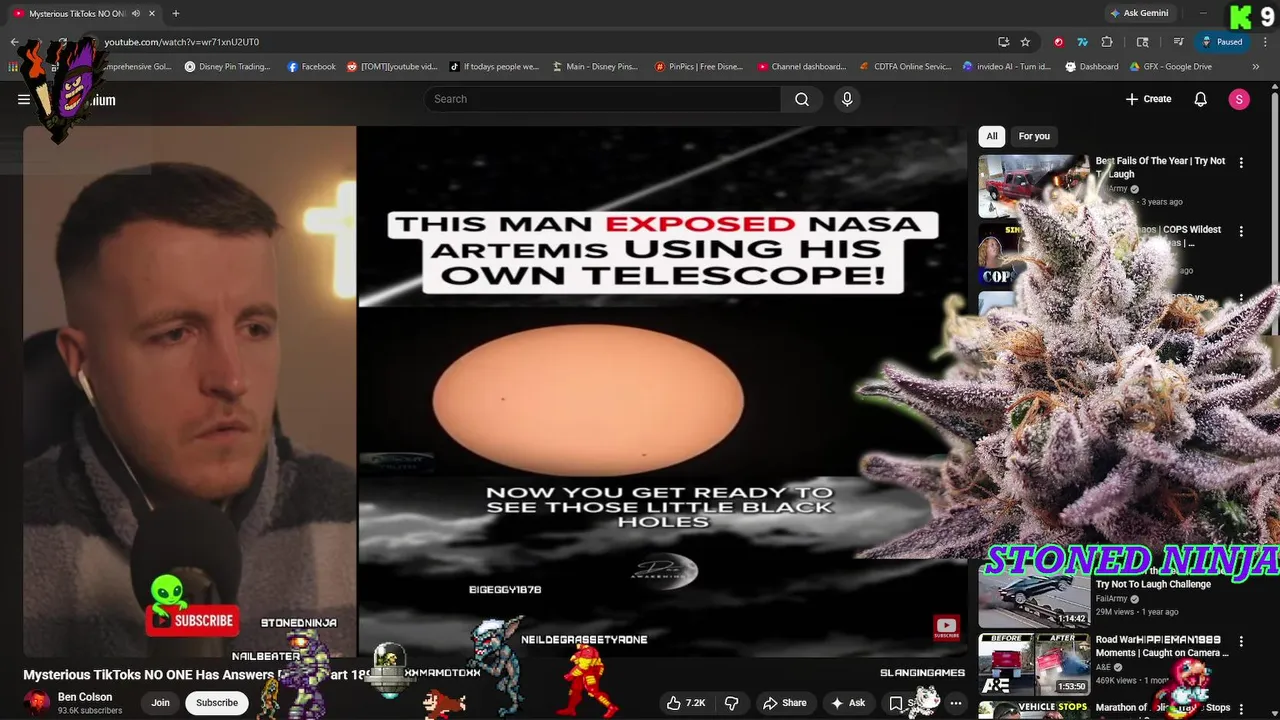Image resolution: width=1280 pixels, height=720 pixels.
Task: Open the Main - Disney Pins bookmark
Action: [x=595, y=67]
